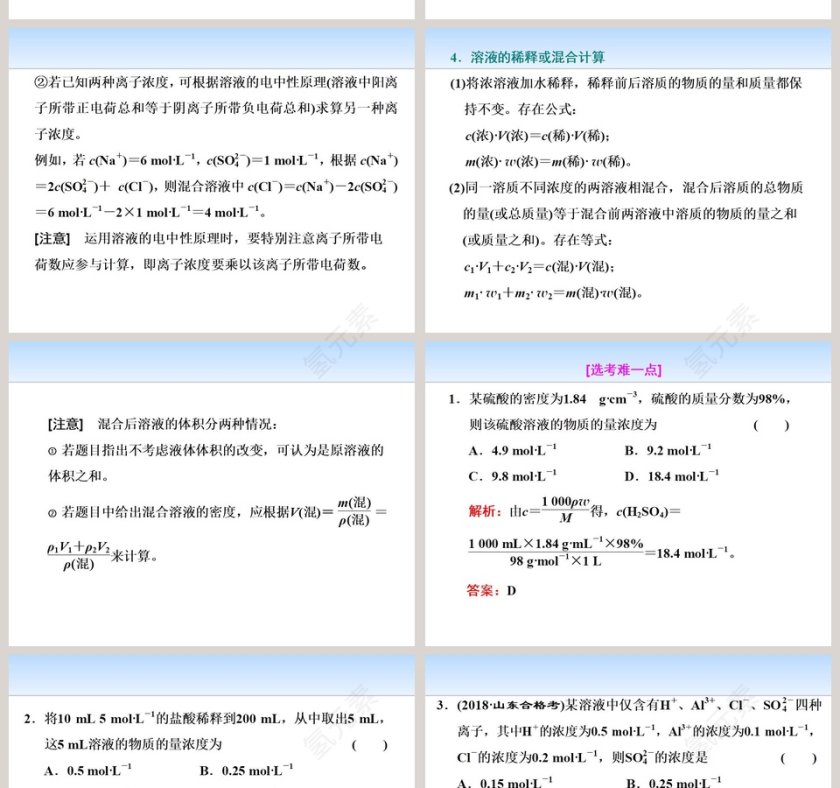Choose option B. 0.25 mol·L⁻¹ in question 2
Screen dimensions: 840x788
pos(247,771)
